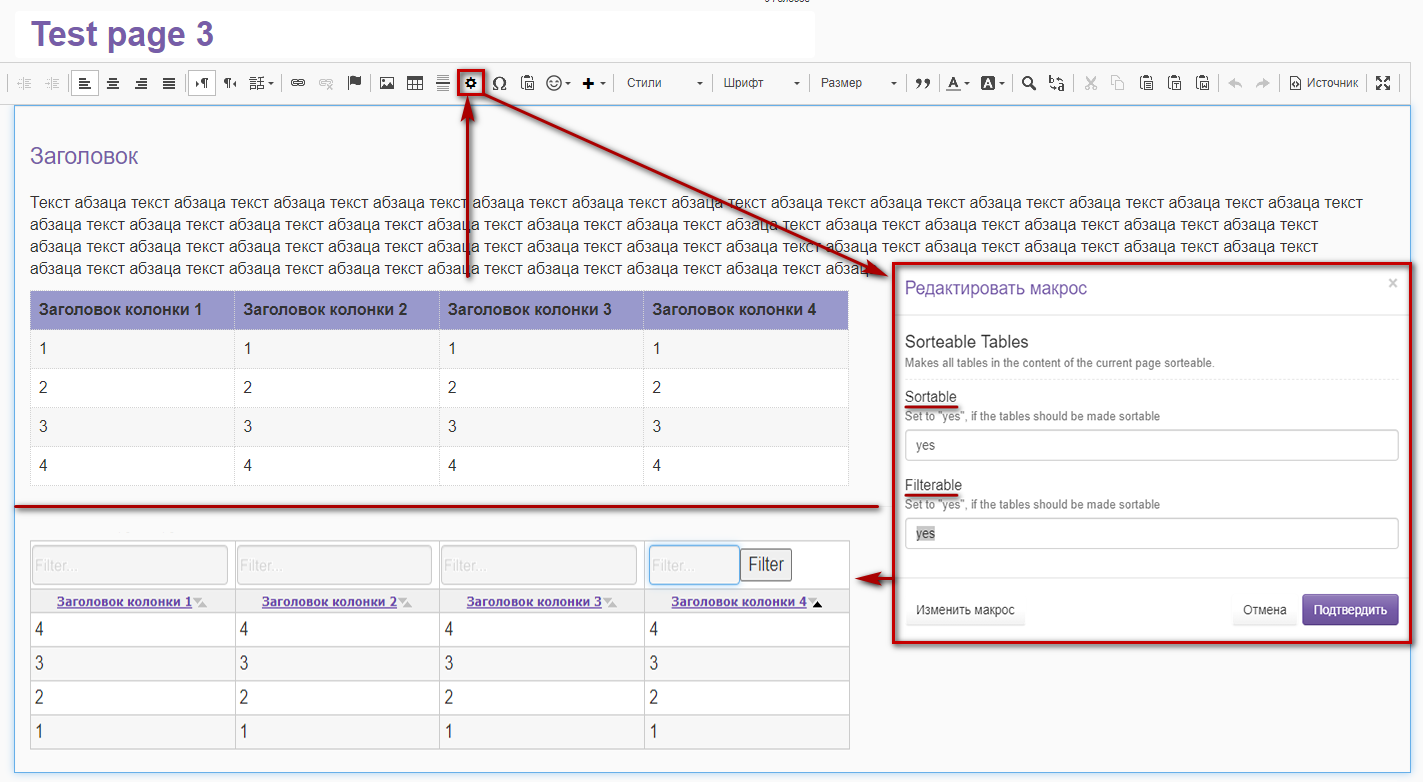
Task: Click Отмена cancel button
Action: 1264,610
